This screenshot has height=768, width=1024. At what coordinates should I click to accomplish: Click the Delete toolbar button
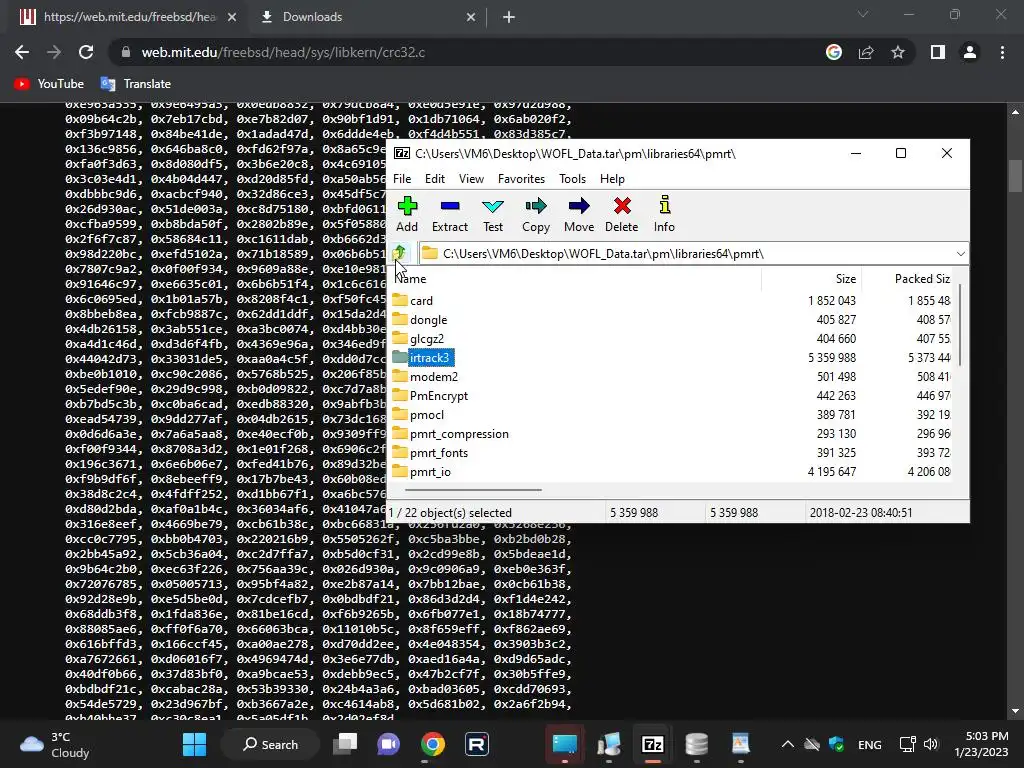[x=621, y=214]
